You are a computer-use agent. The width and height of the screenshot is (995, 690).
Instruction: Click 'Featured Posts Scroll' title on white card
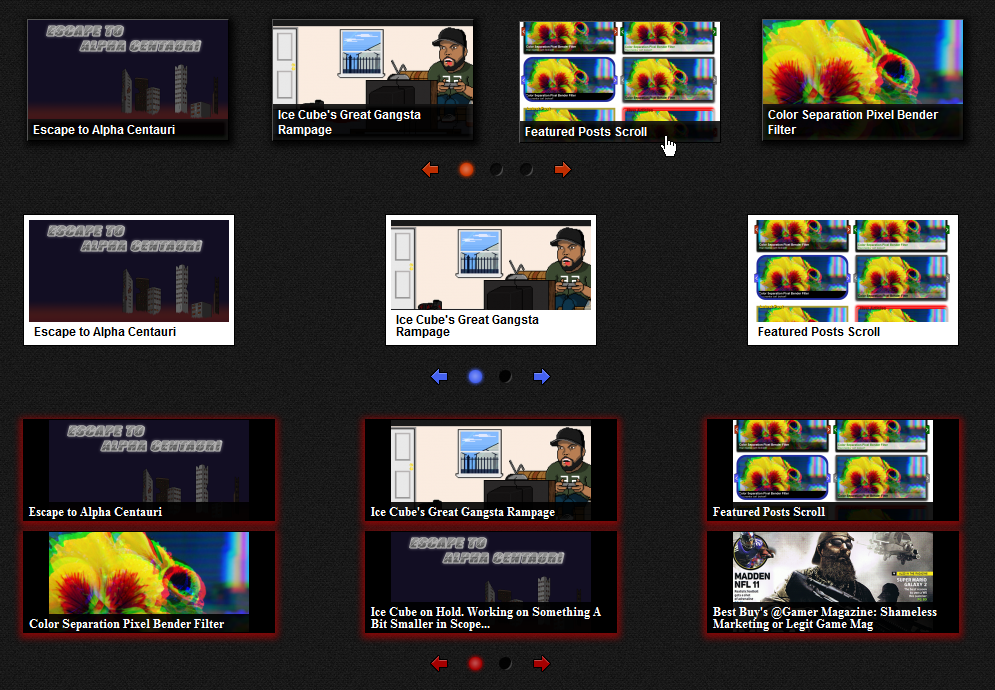(818, 332)
